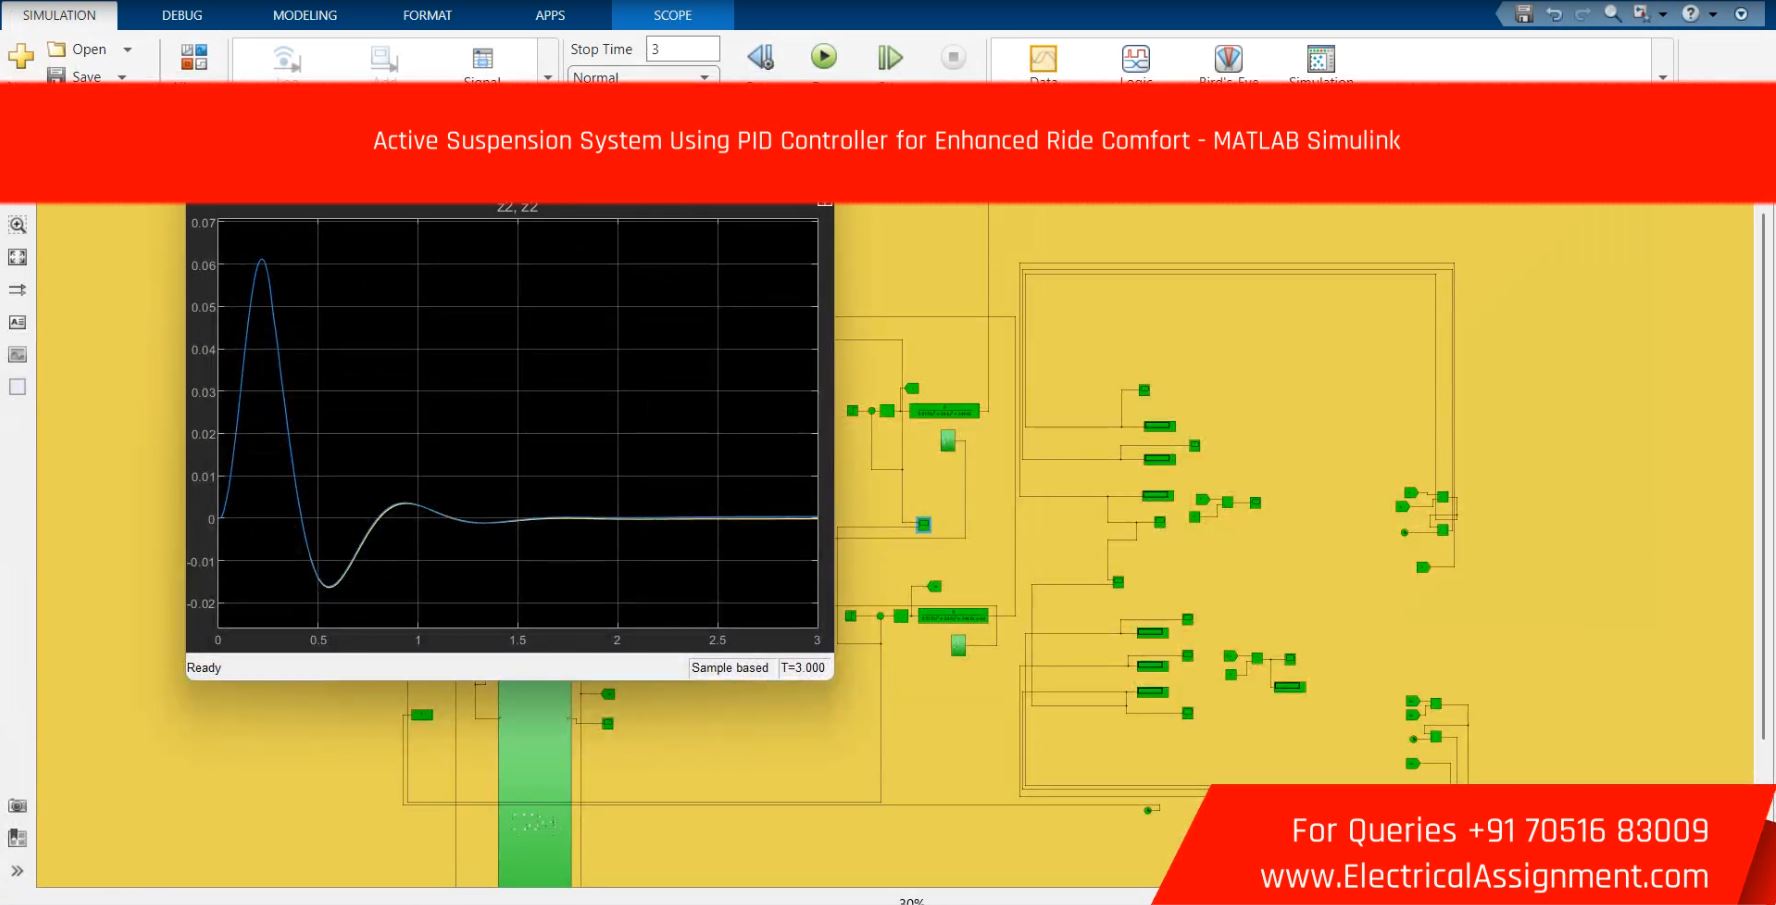
Task: Click the Redo arrow icon
Action: 1582,14
